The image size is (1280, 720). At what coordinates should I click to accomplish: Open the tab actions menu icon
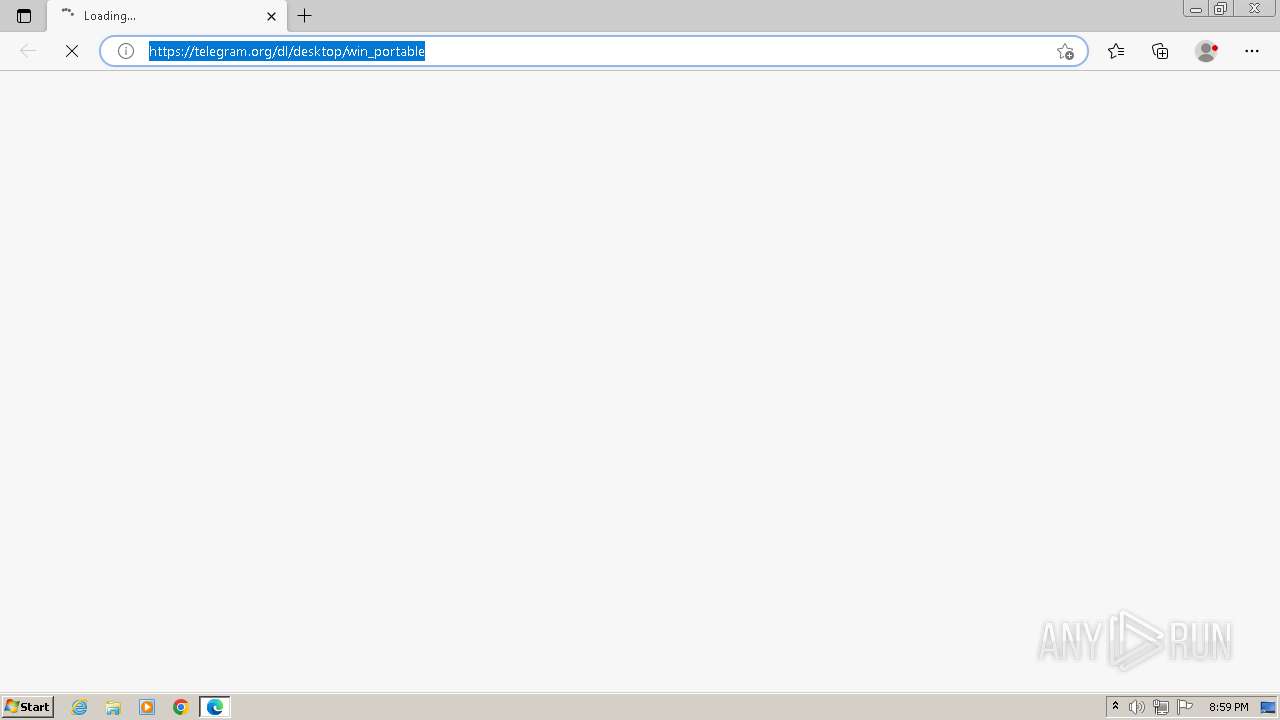tap(24, 16)
